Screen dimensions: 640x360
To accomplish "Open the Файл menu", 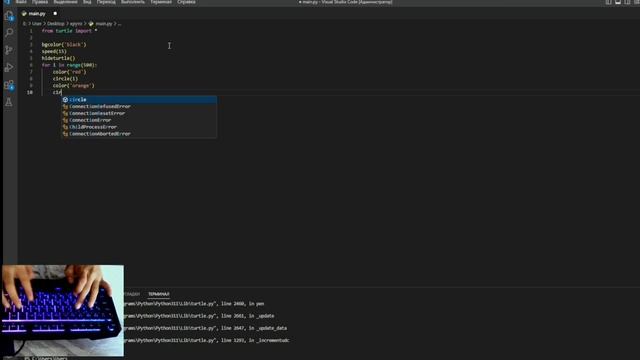I will pos(21,2).
